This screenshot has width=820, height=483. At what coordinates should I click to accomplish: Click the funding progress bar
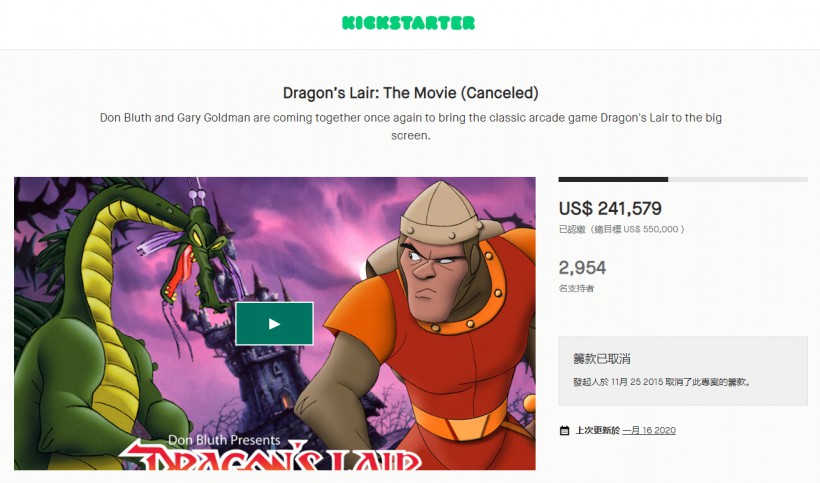point(683,179)
